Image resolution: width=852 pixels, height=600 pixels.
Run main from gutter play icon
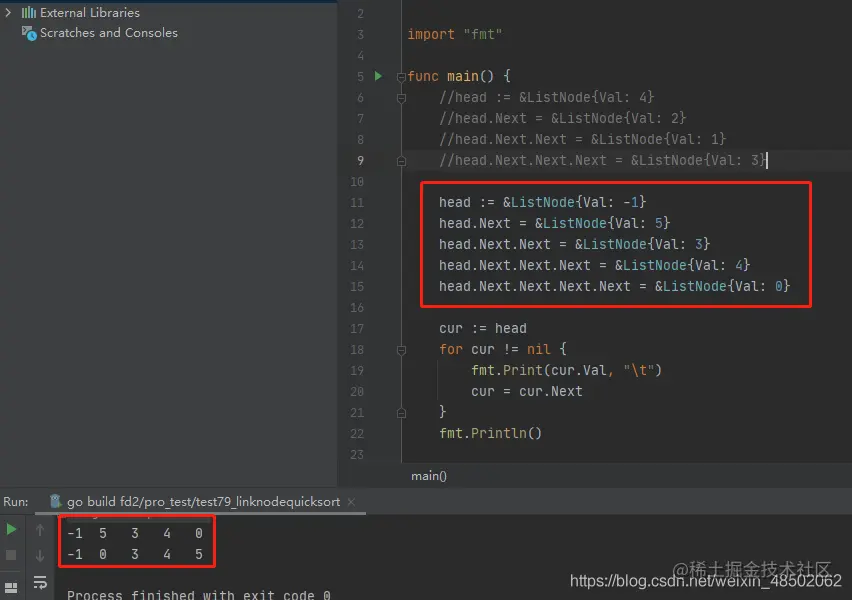[x=379, y=76]
